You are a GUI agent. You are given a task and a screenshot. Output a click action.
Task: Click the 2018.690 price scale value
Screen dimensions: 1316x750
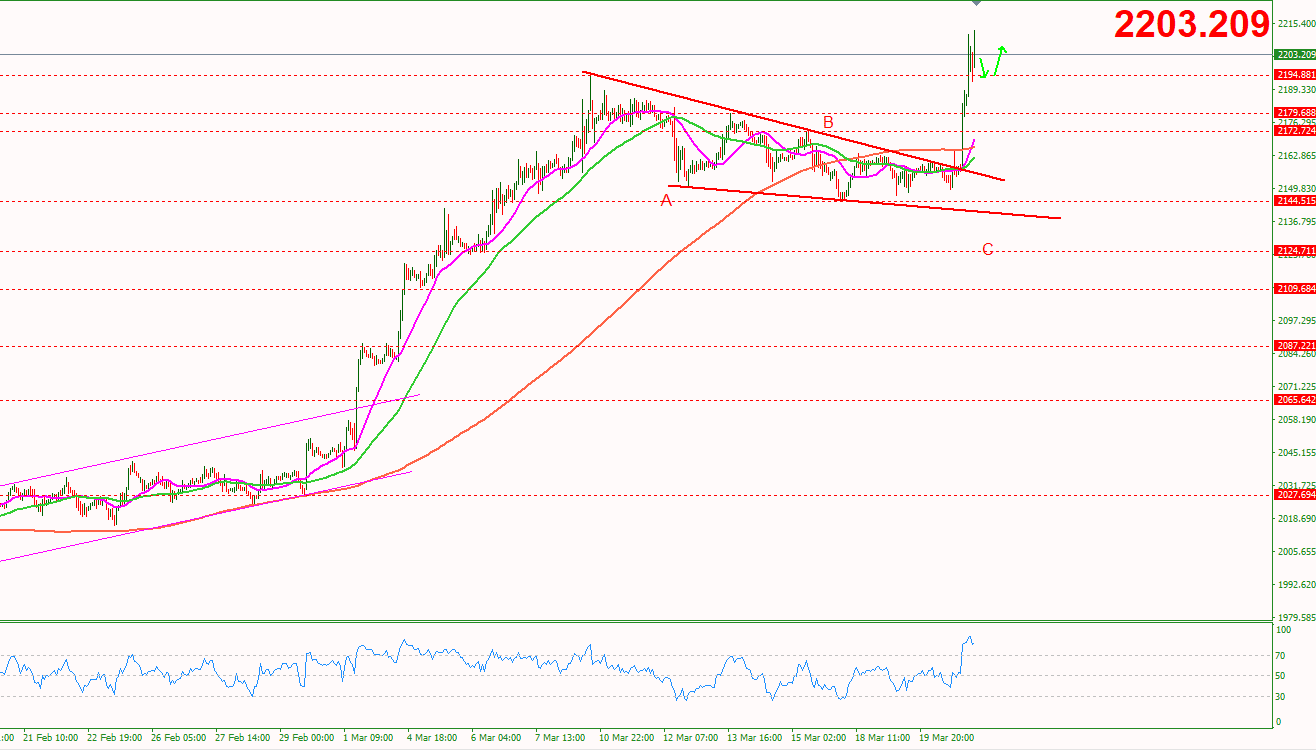click(1296, 519)
